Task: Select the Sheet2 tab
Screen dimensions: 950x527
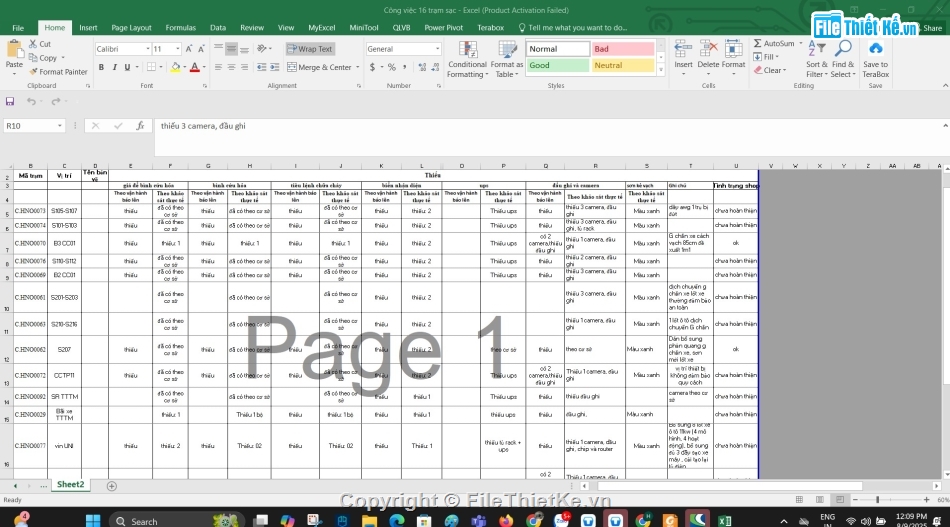Action: coord(70,485)
